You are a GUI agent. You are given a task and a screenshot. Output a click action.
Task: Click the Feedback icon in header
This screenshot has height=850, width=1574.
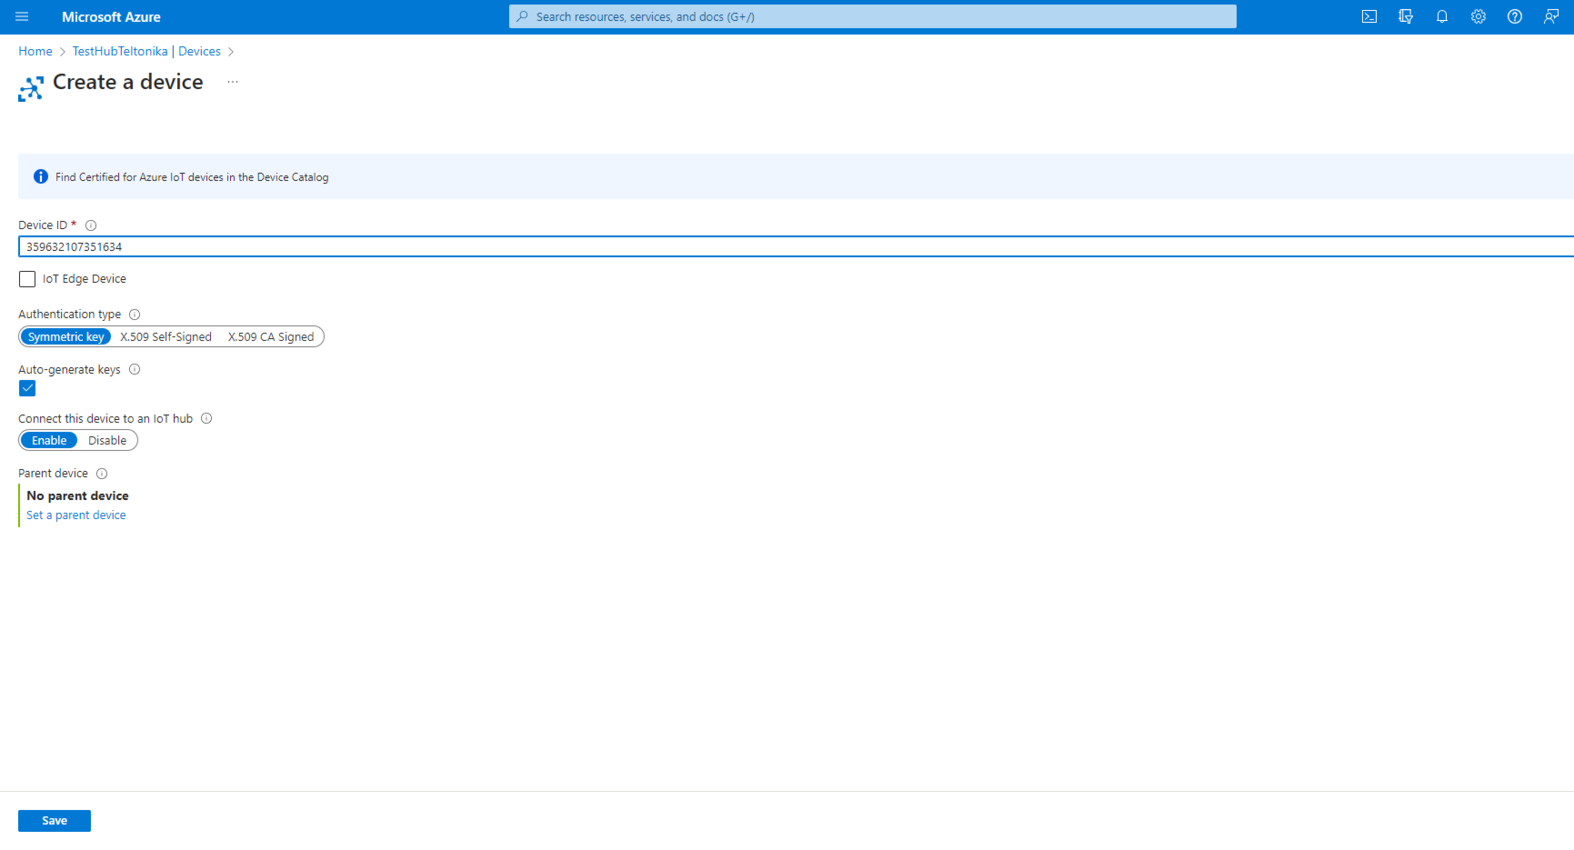1551,17
